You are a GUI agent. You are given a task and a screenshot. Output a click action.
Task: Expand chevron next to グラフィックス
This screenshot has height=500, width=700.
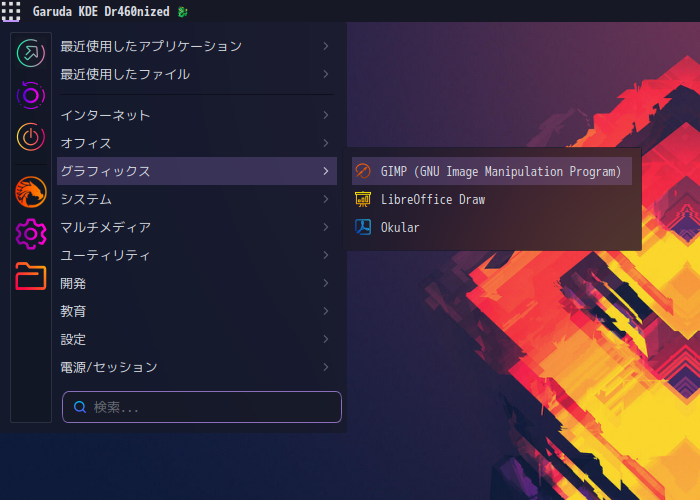click(x=326, y=171)
